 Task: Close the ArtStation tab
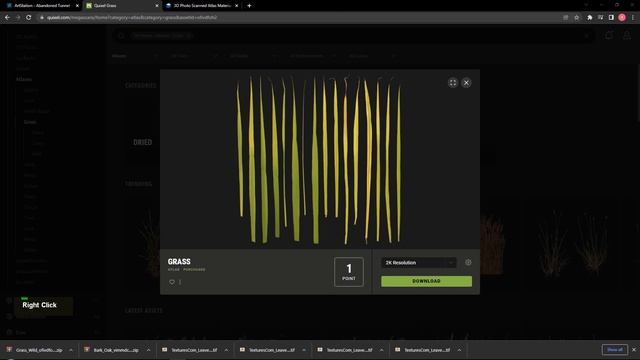(77, 6)
